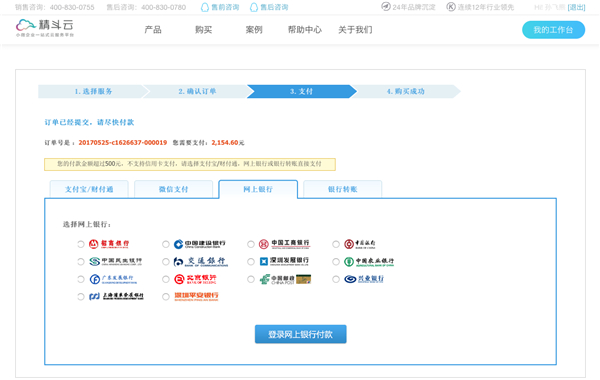
Task: Select the 中国农业银行 radio button
Action: point(336,262)
